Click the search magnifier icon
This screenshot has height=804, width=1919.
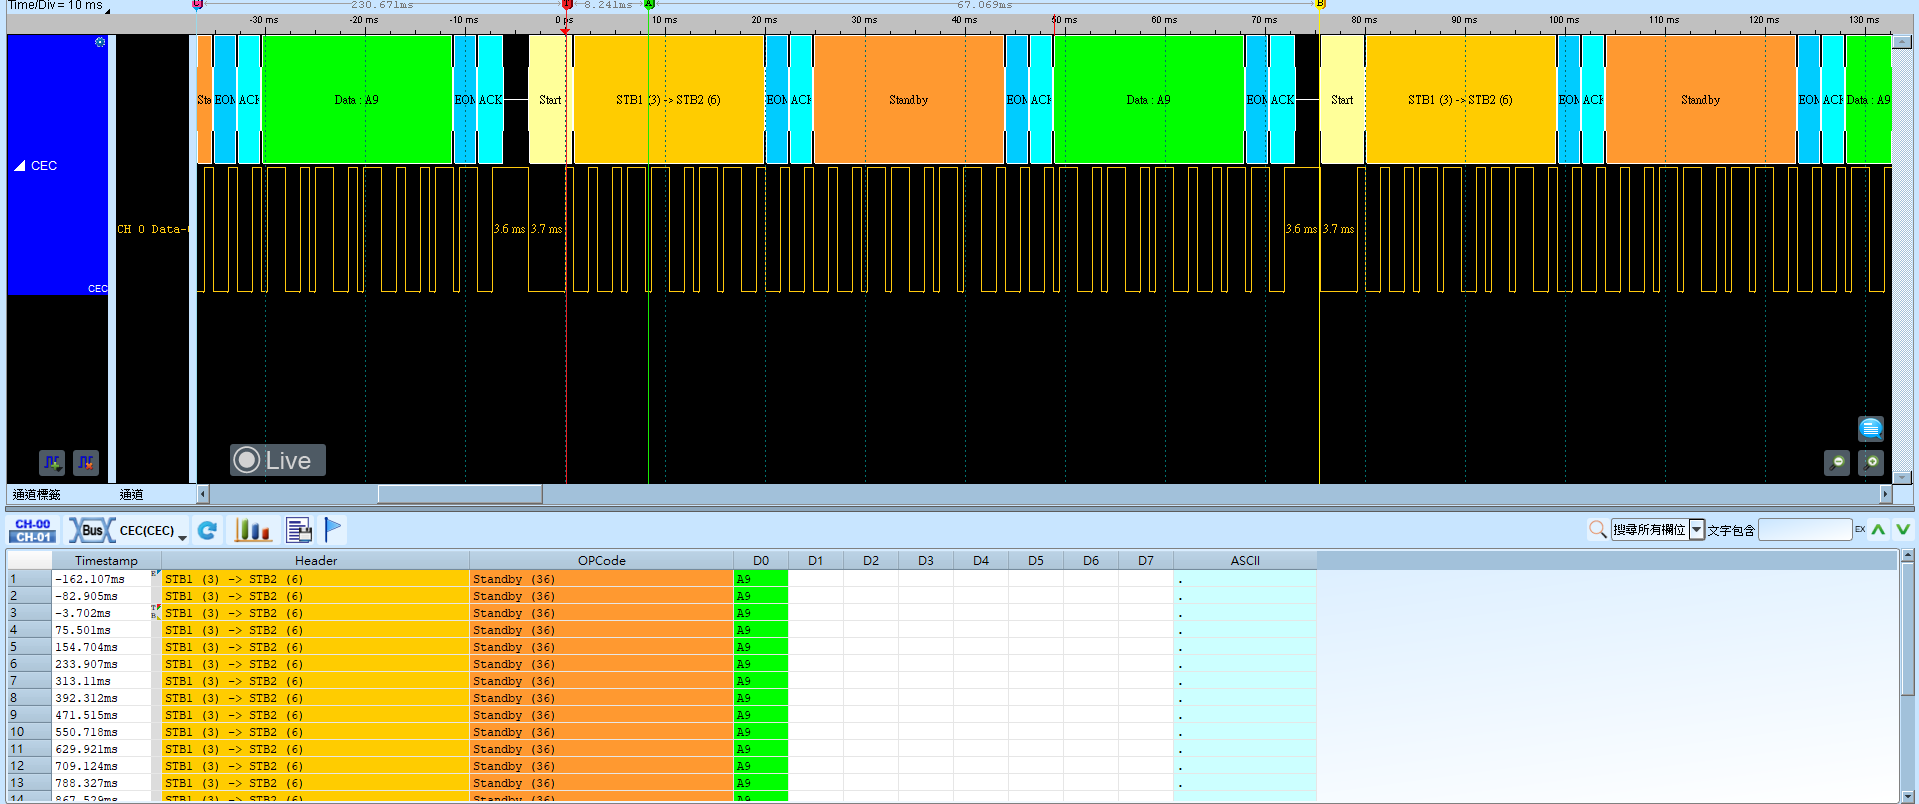[1598, 530]
